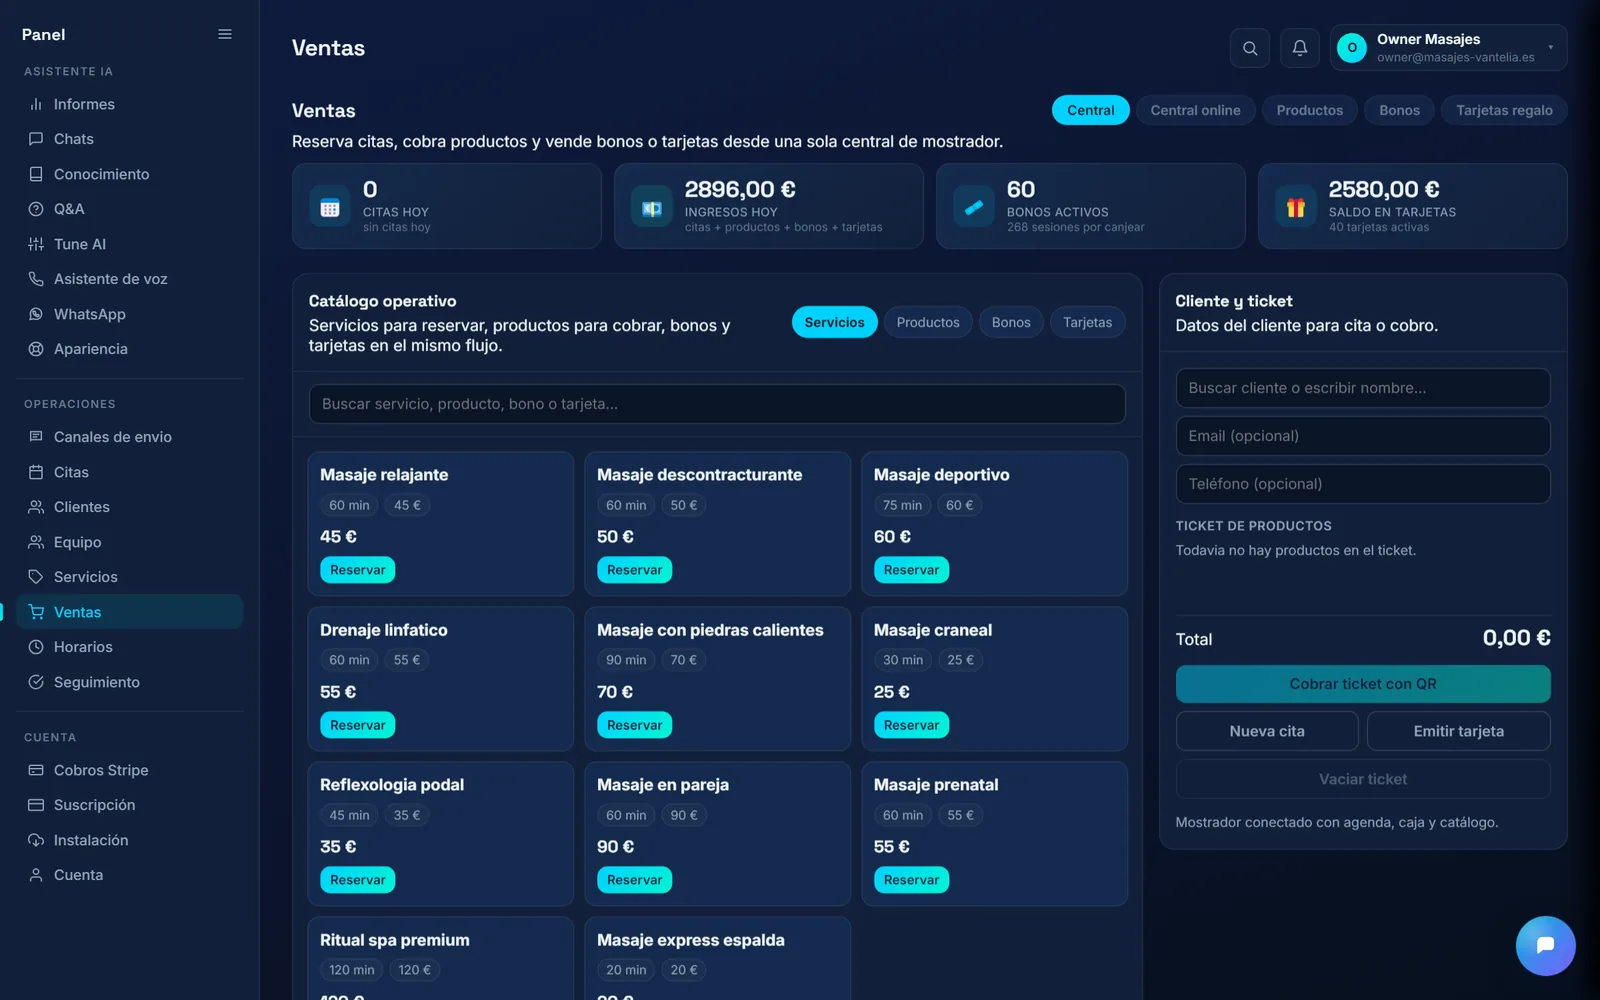Click the Emitir tarjeta button
Screen dimensions: 1600x1000
click(x=1458, y=731)
